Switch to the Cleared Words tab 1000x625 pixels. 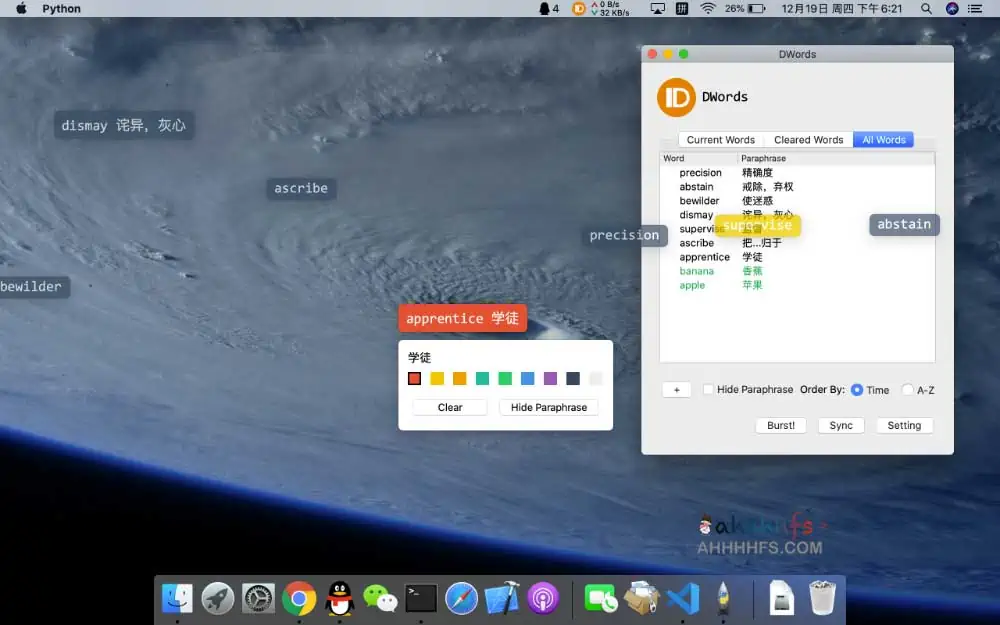[x=808, y=140]
